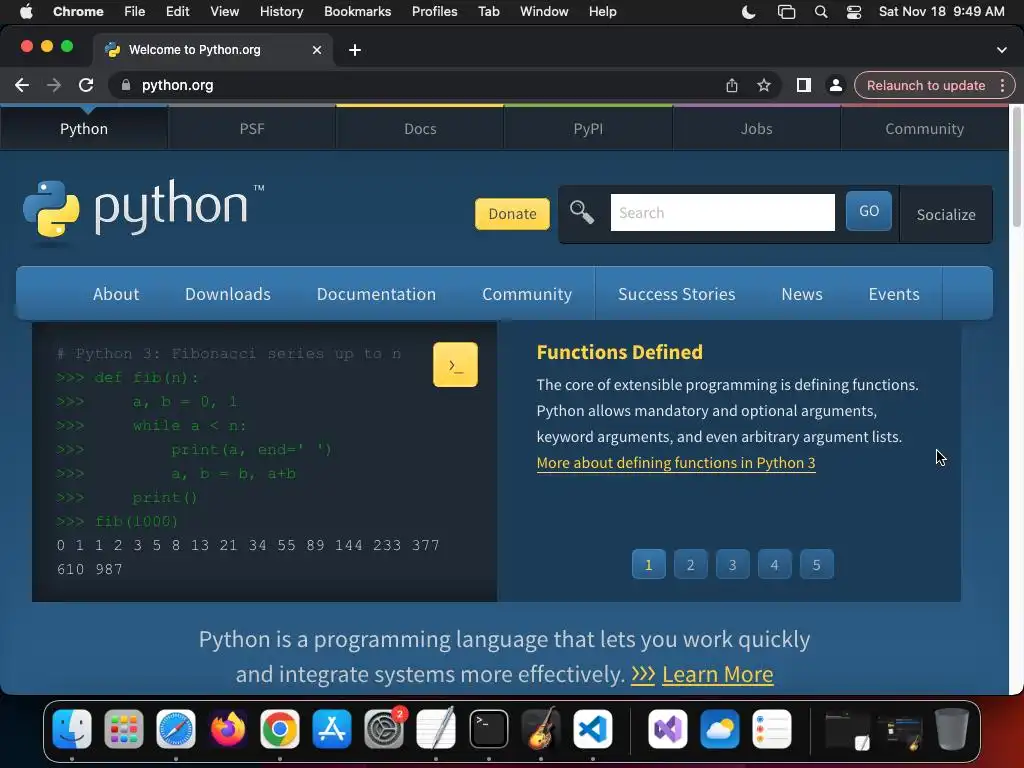Launch the interactive shell button

(455, 364)
